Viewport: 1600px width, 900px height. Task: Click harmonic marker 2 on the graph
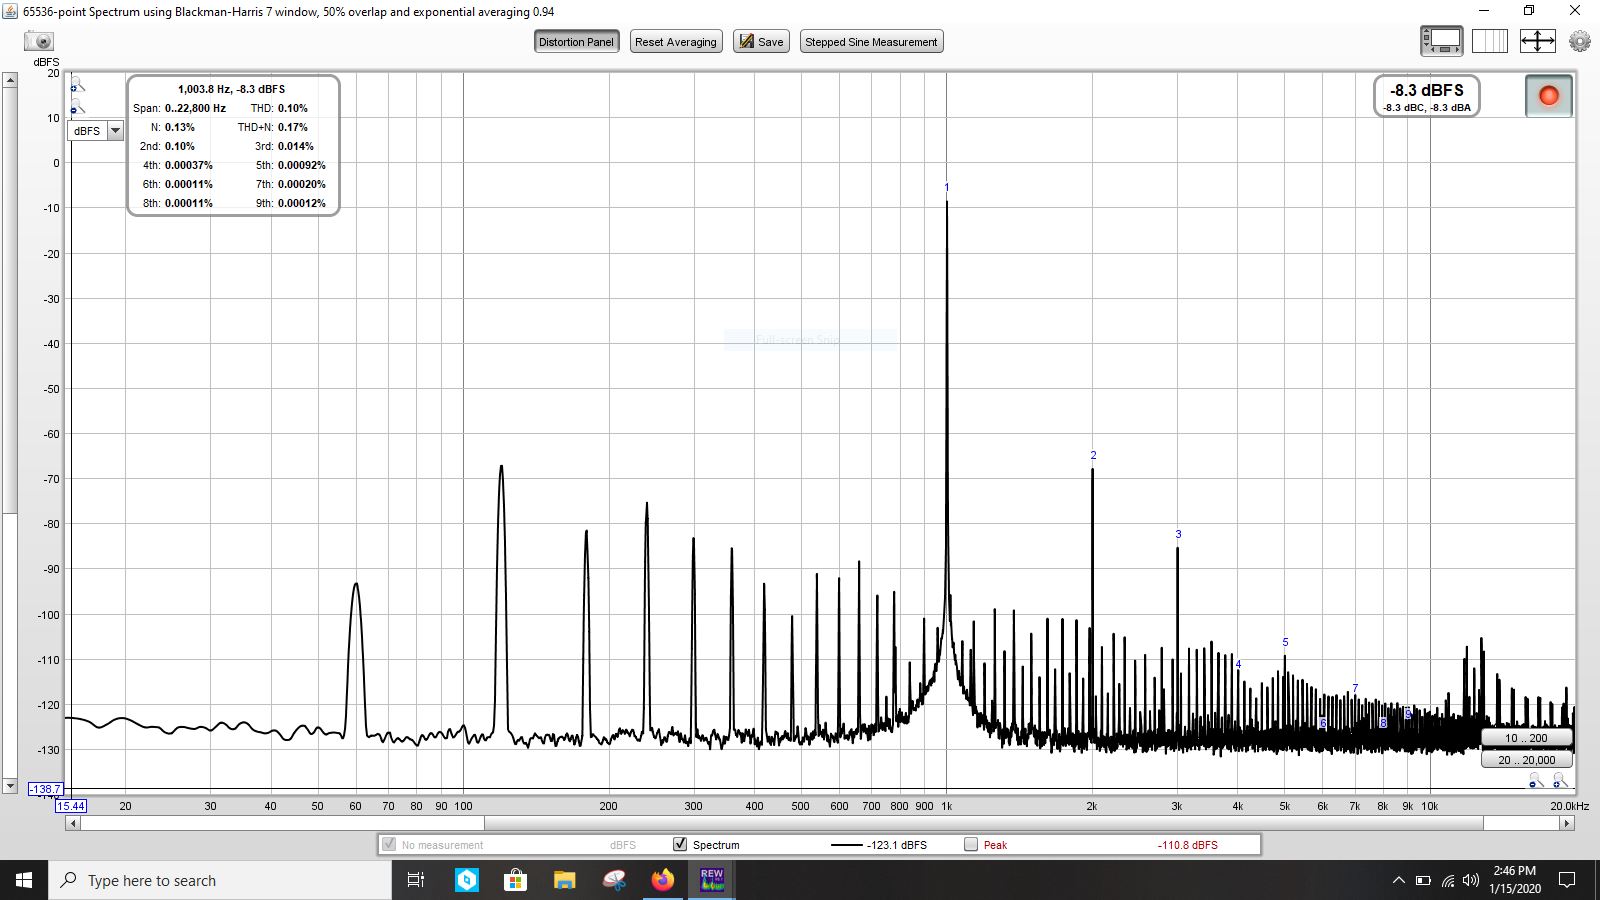click(1093, 456)
